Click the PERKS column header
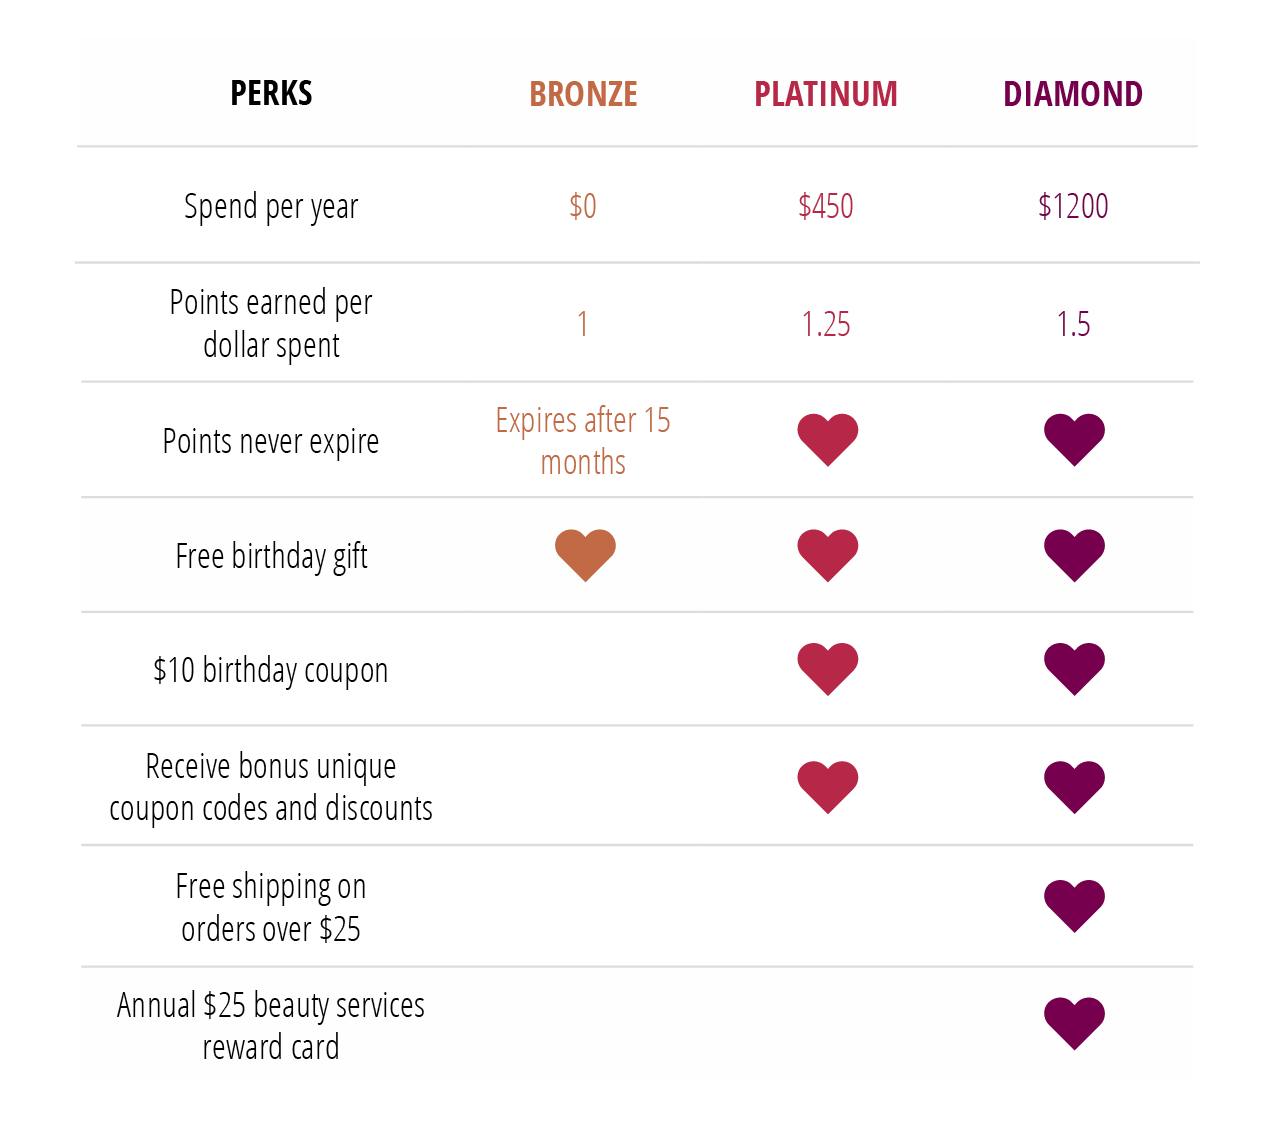Viewport: 1275px width, 1125px height. click(x=271, y=94)
